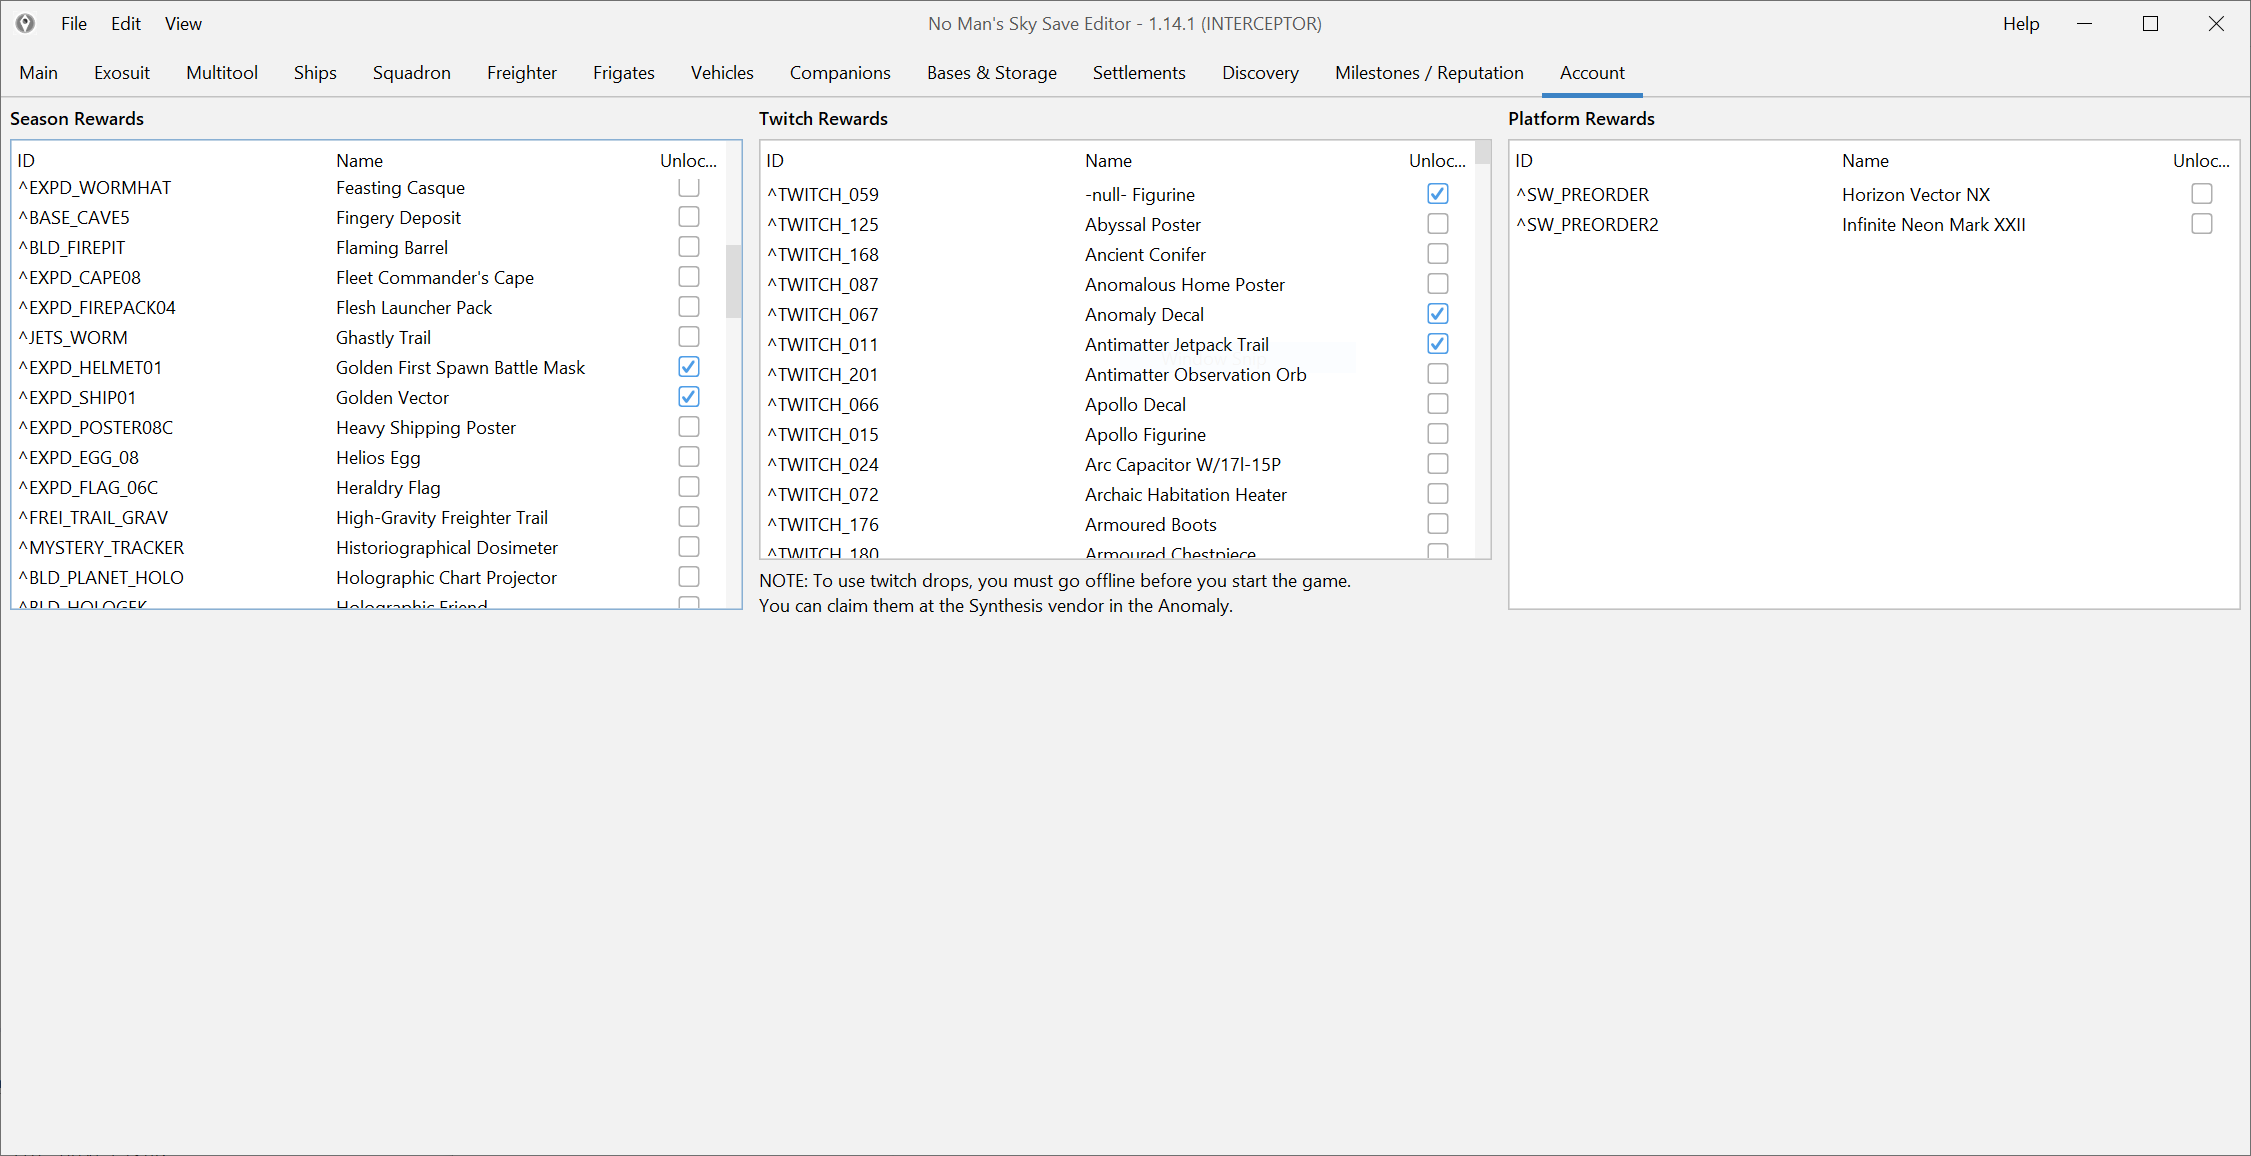Image resolution: width=2251 pixels, height=1156 pixels.
Task: Maximize the Save Editor window
Action: [2150, 23]
